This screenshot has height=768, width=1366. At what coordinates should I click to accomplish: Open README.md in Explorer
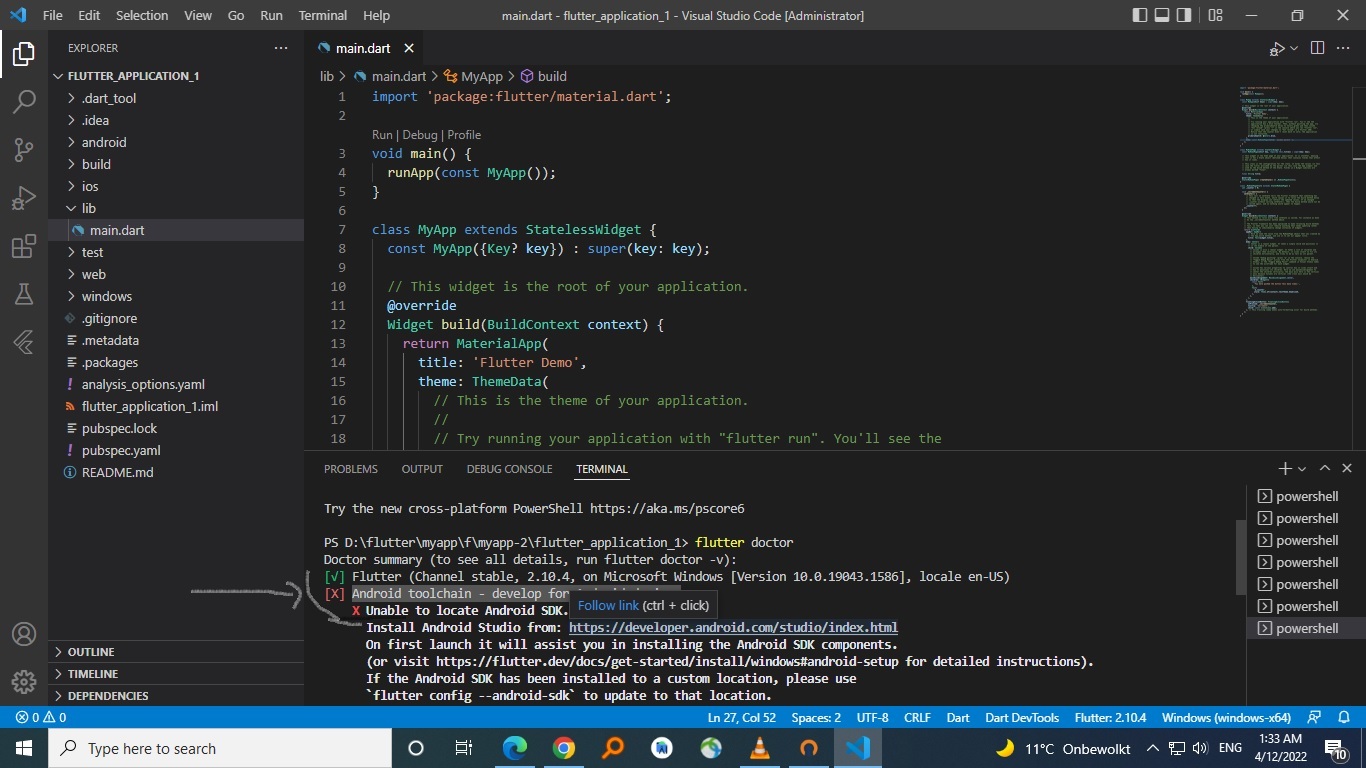point(176,472)
